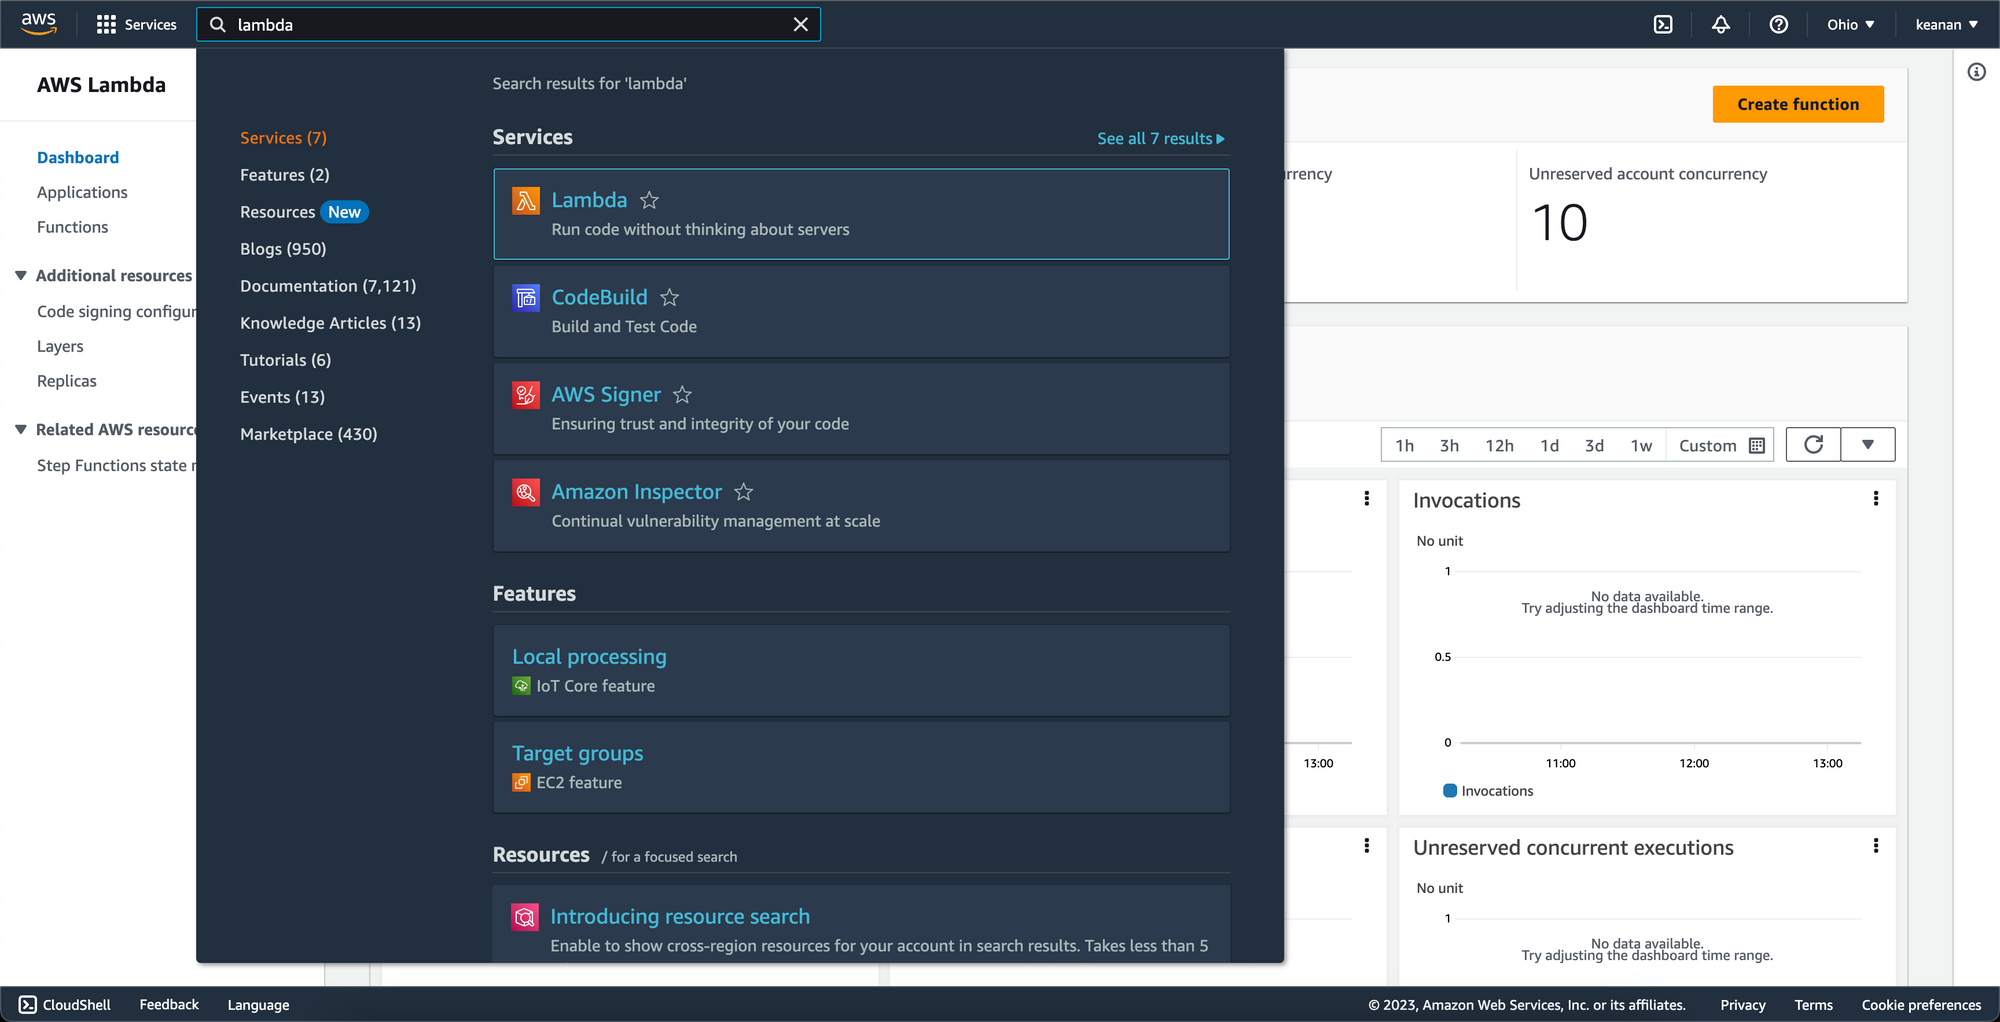Set time range to 3h
The height and width of the screenshot is (1022, 2000).
click(1449, 446)
